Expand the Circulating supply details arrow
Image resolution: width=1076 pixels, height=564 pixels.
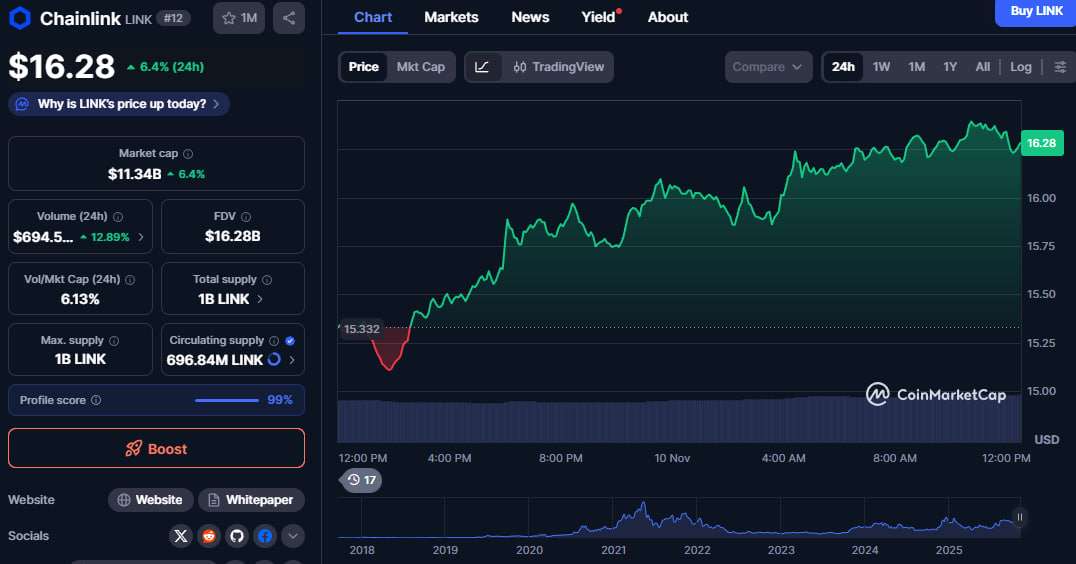point(292,360)
